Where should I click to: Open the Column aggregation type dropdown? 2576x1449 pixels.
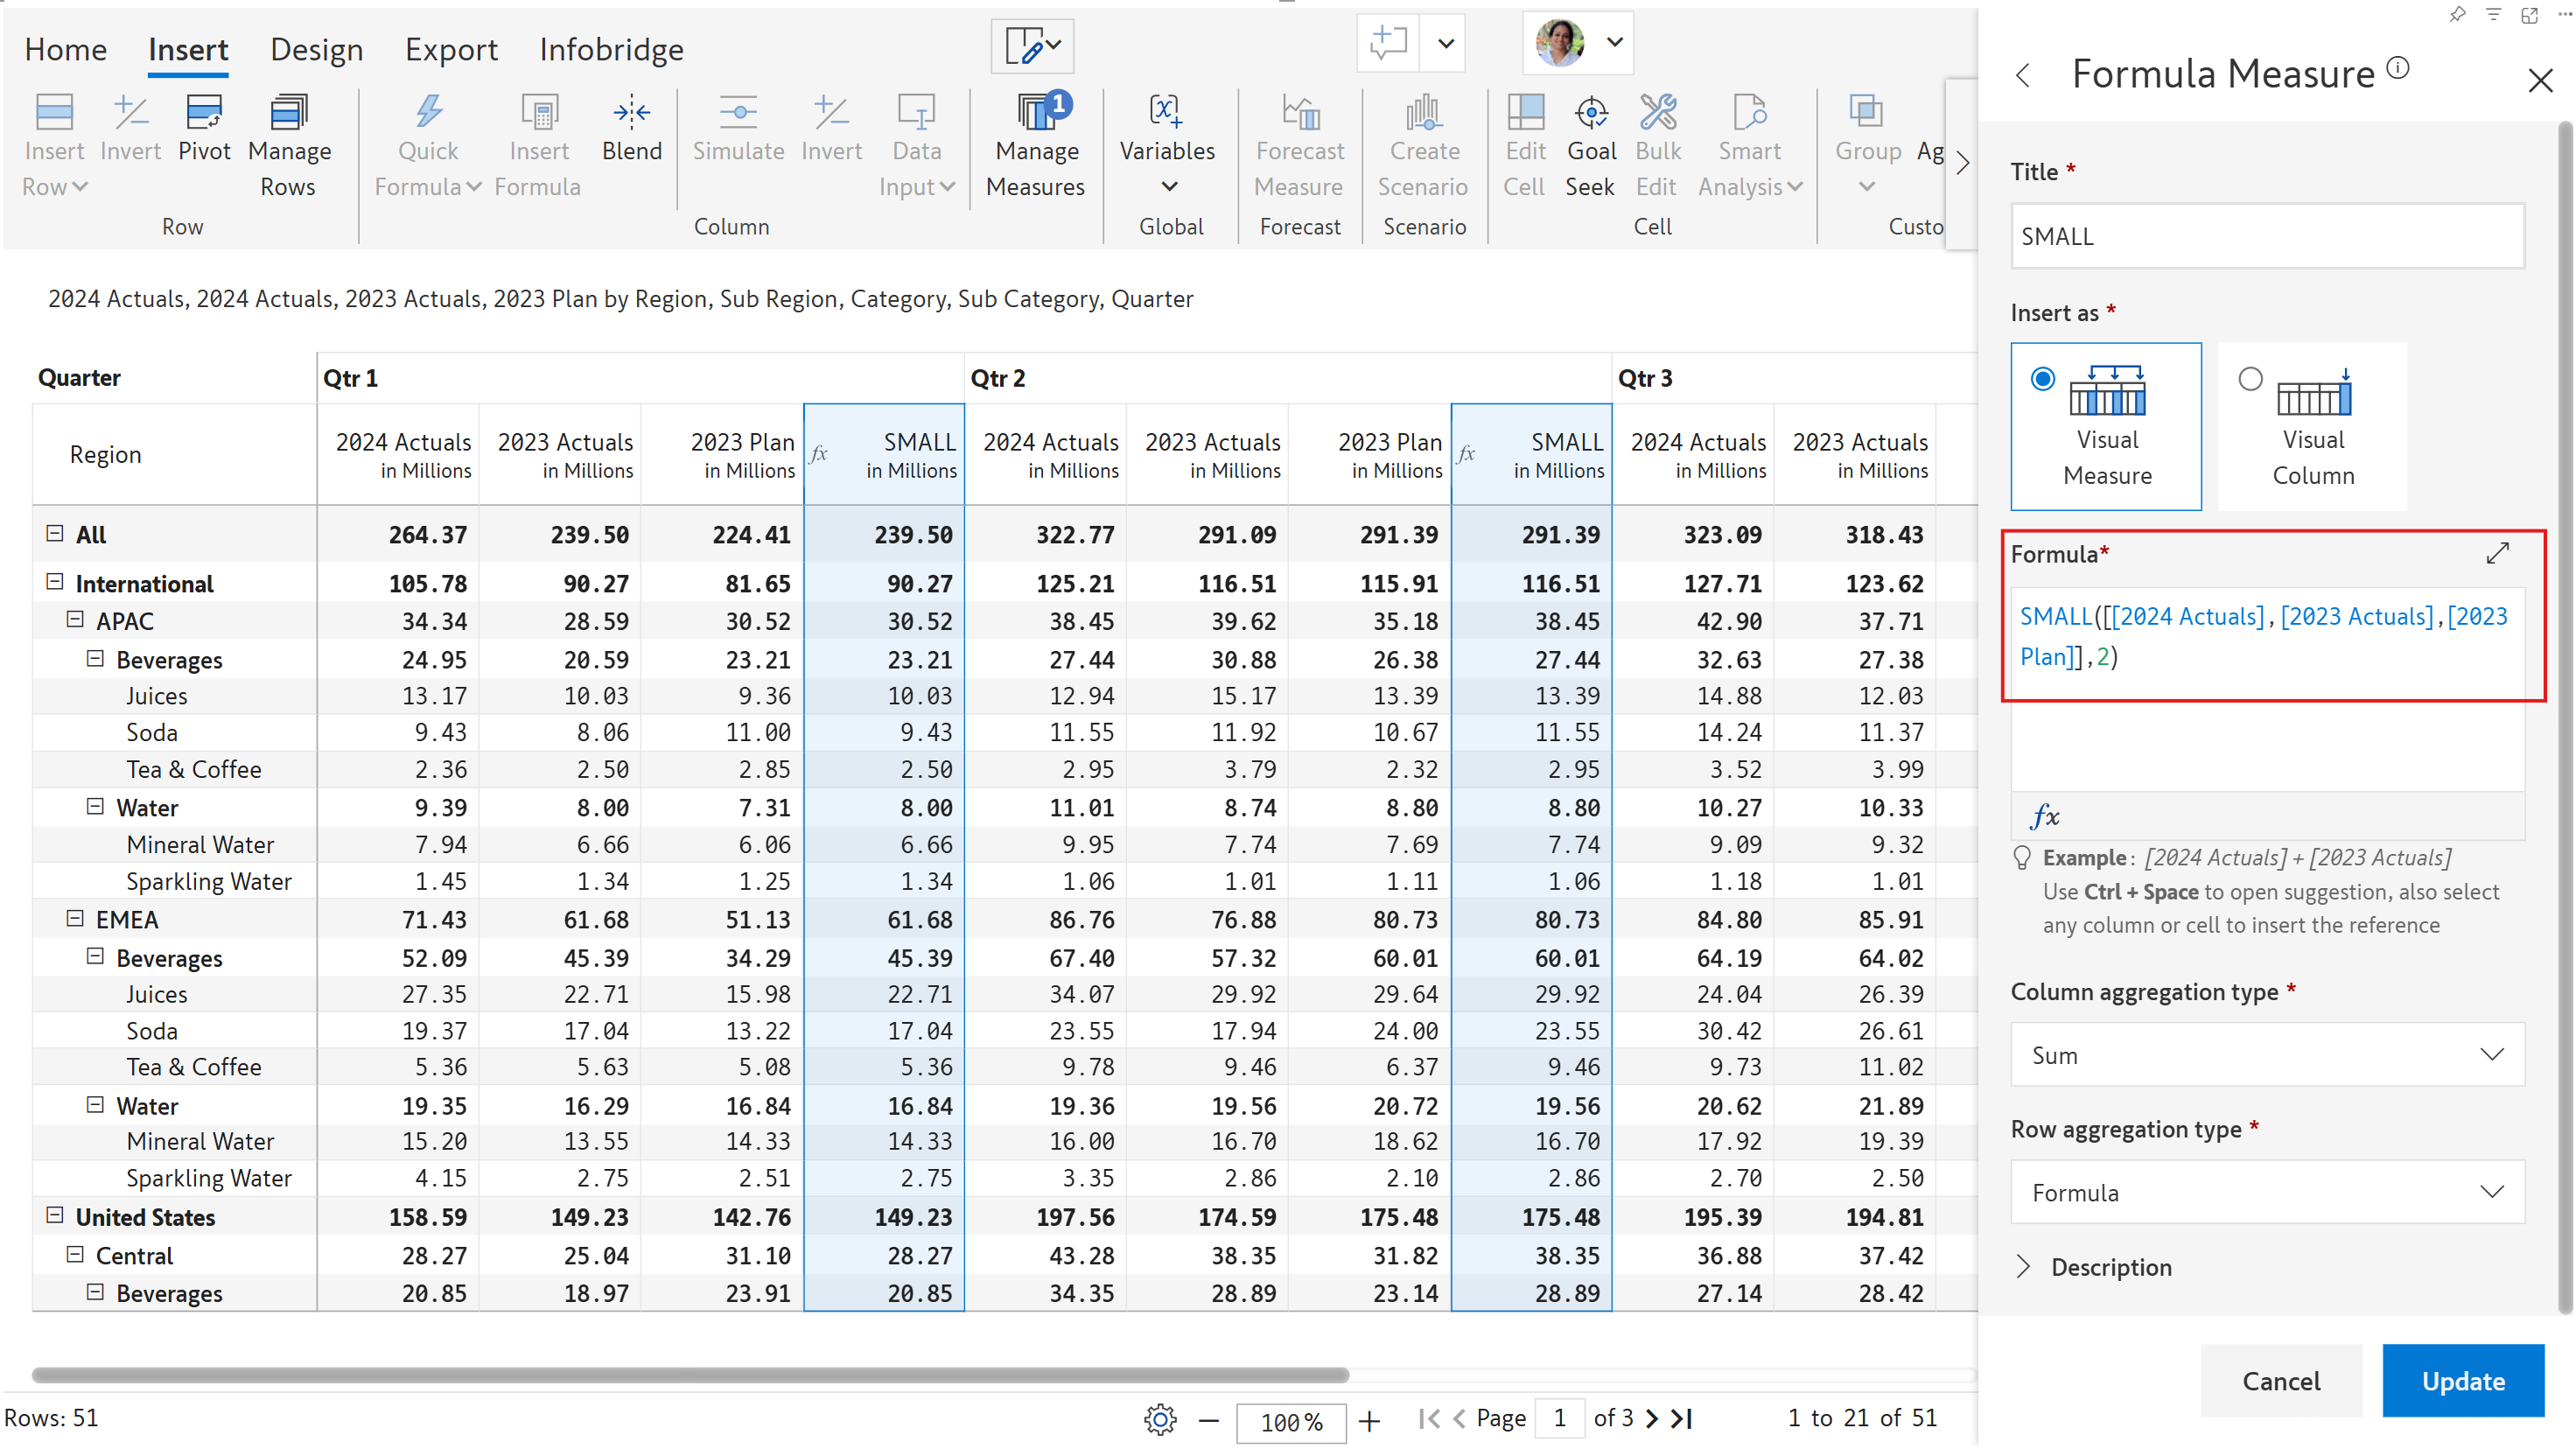[x=2266, y=1054]
